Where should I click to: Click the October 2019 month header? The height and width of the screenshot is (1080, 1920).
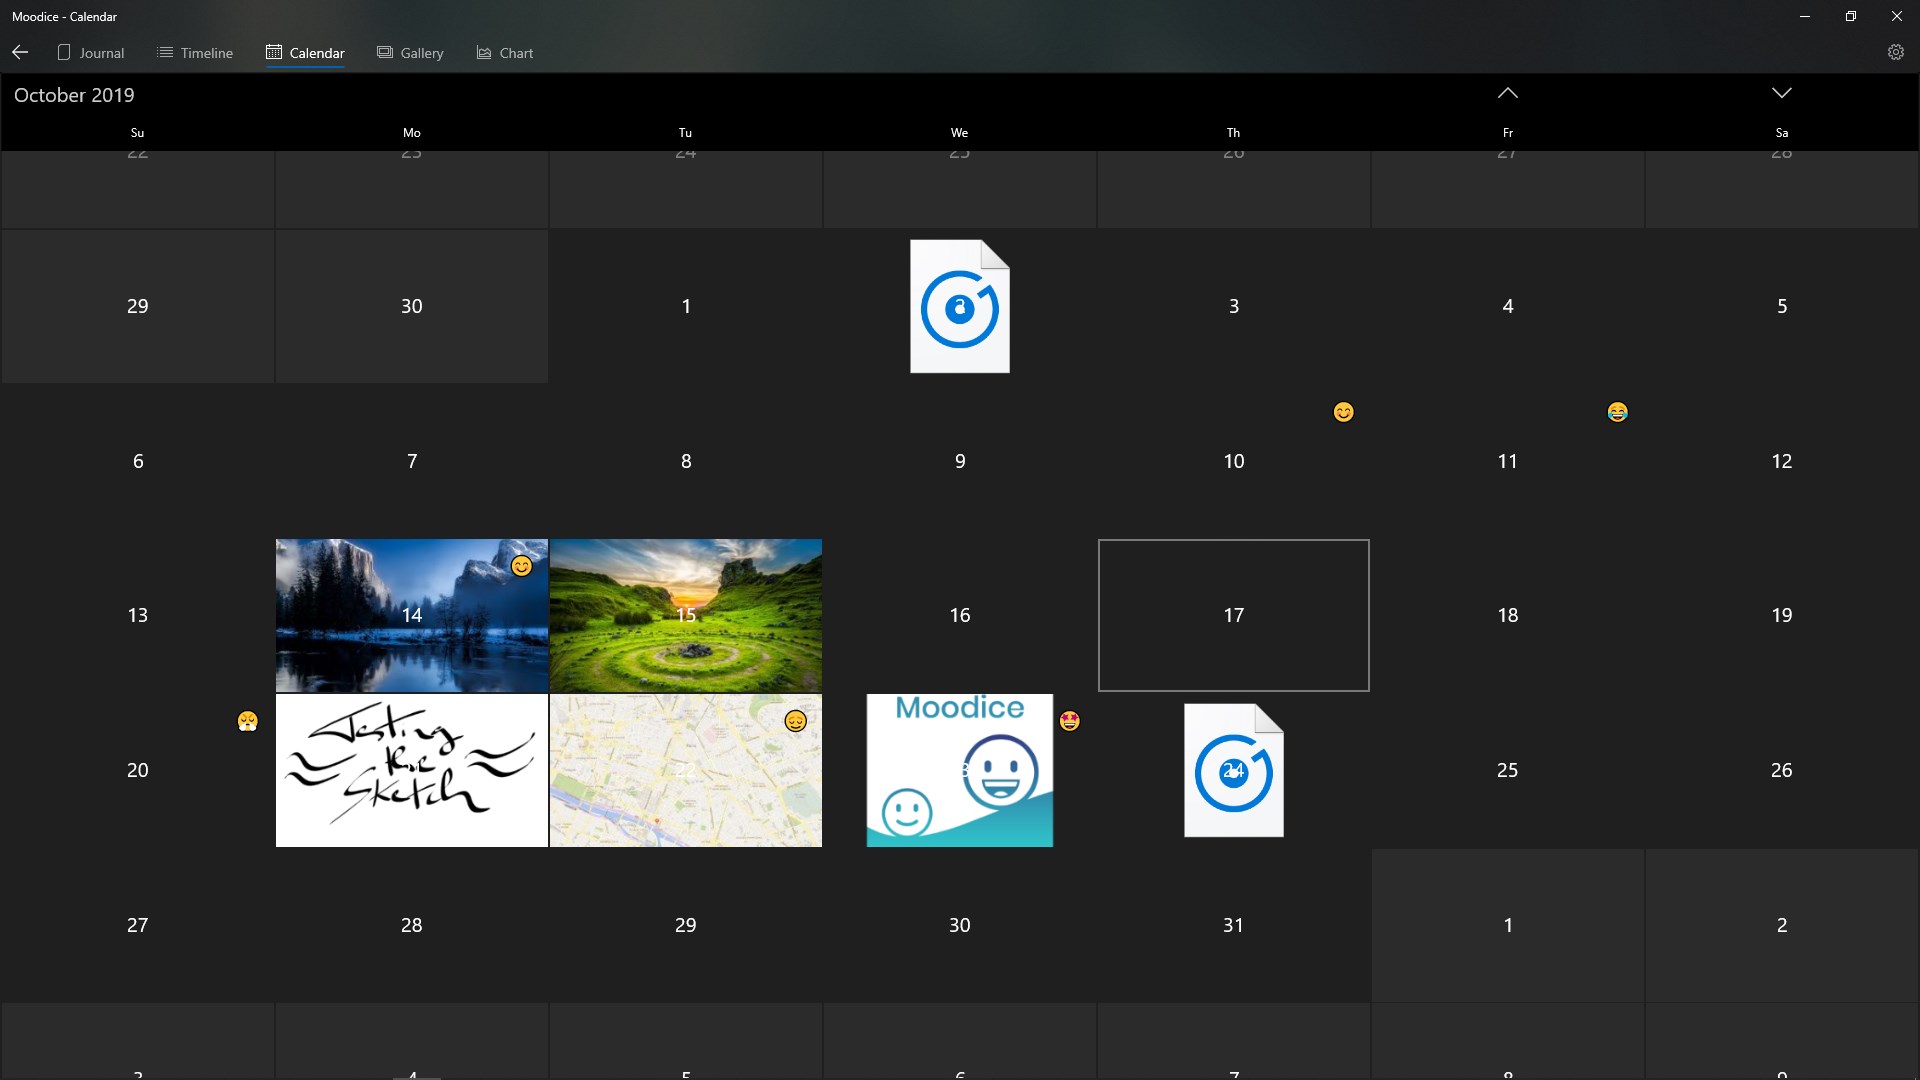[74, 95]
